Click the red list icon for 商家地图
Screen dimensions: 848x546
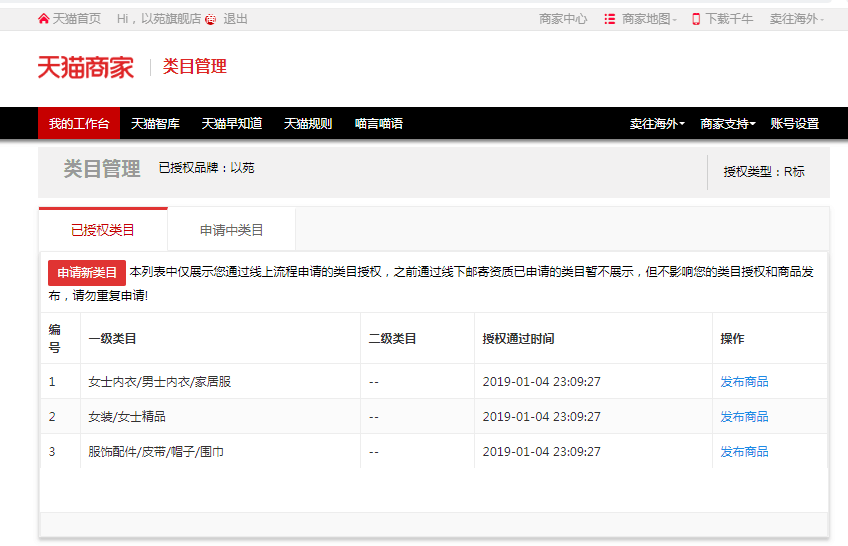[x=610, y=19]
